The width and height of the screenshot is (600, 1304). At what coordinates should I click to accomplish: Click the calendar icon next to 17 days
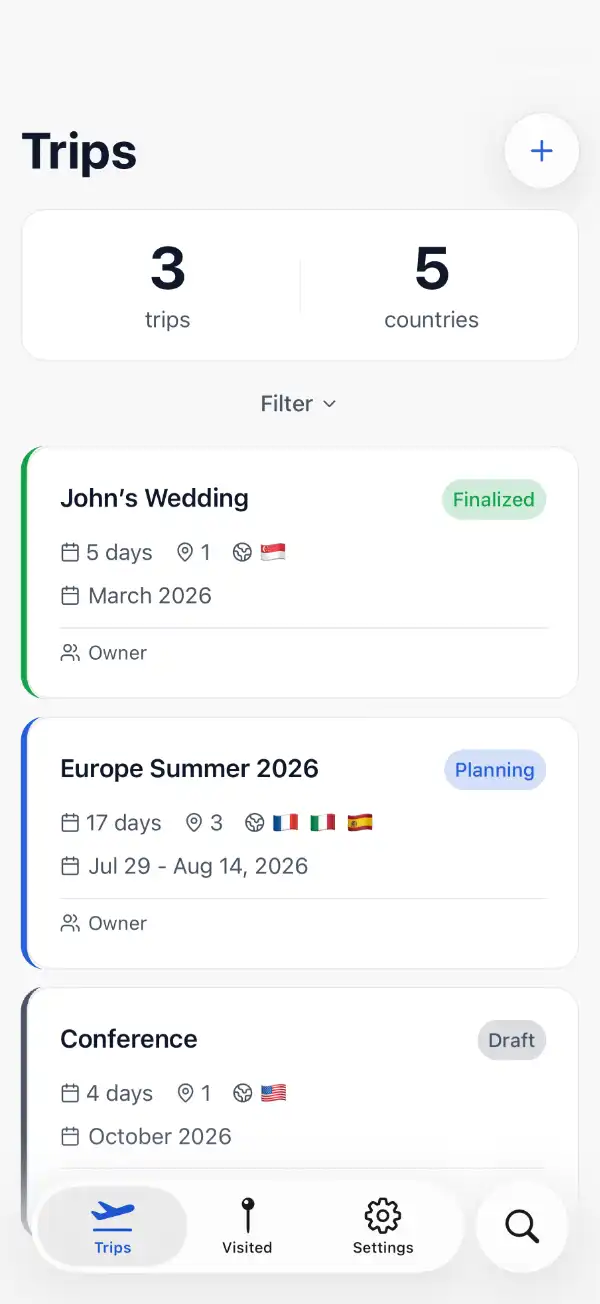70,822
